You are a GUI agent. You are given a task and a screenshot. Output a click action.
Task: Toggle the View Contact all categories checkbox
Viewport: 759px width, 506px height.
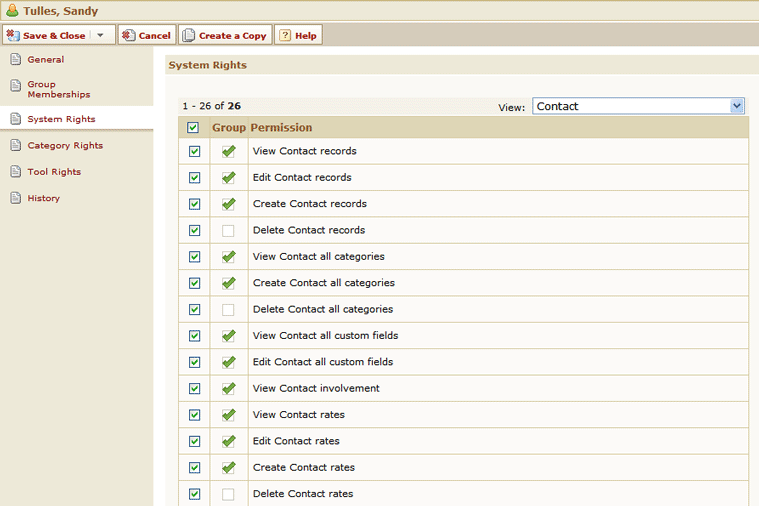click(195, 257)
